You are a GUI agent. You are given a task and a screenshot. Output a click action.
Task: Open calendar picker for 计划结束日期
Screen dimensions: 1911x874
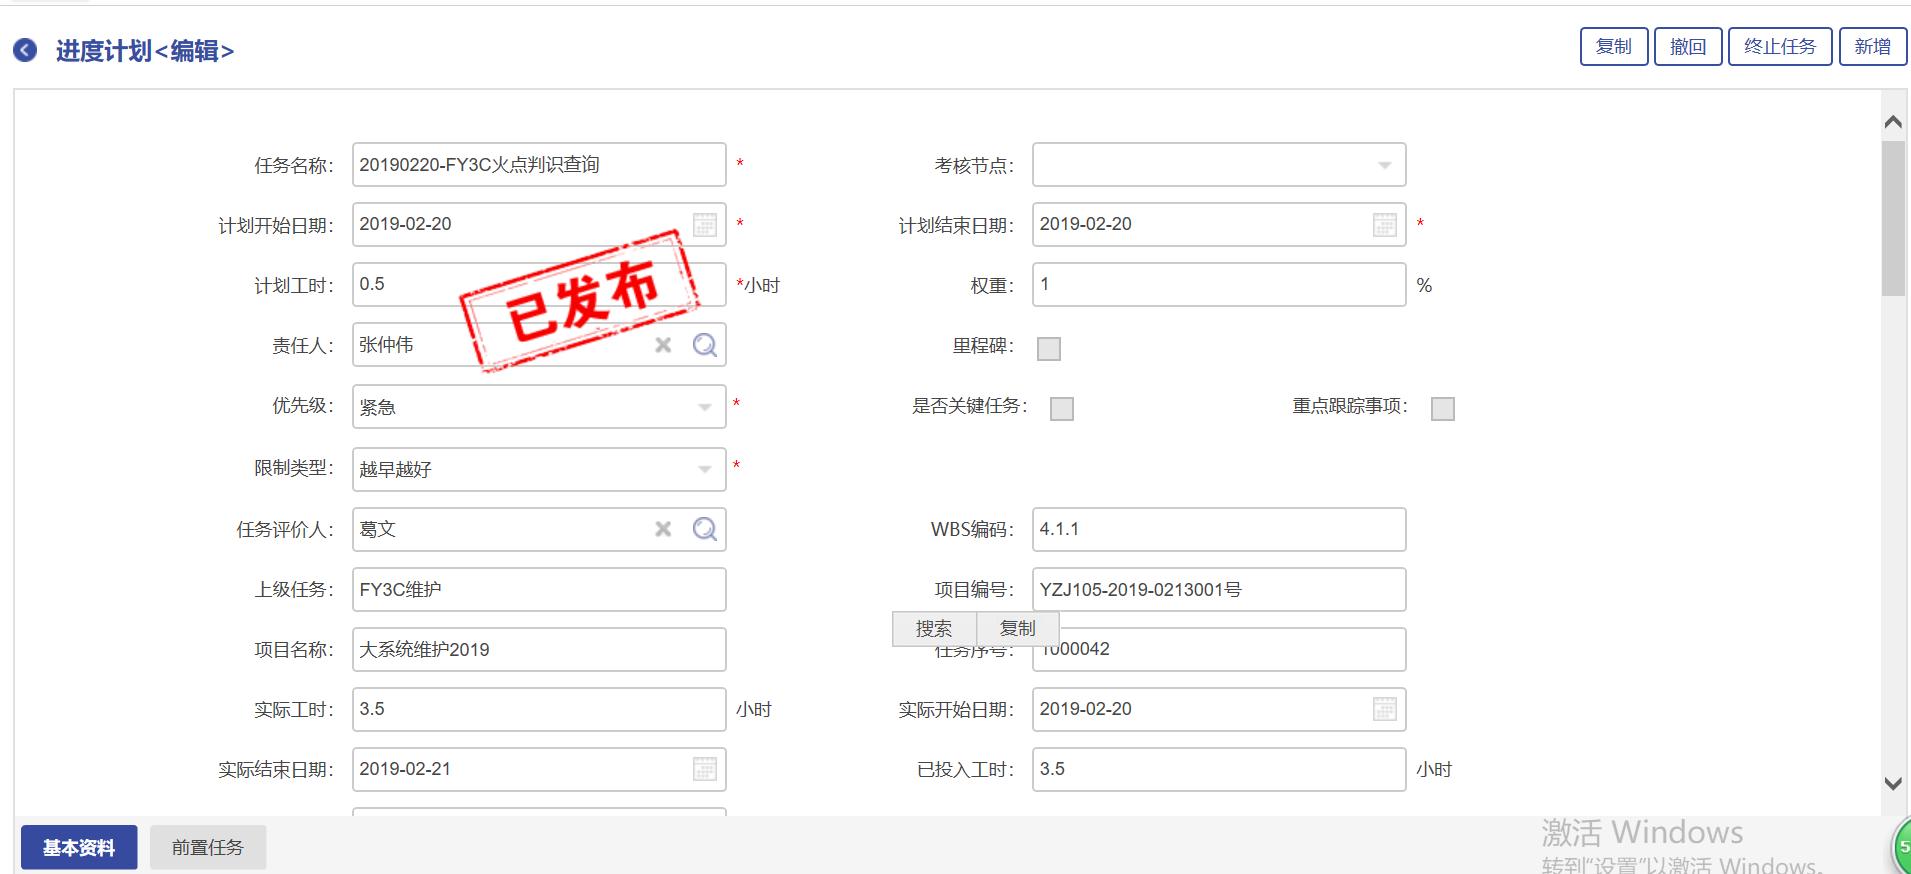pyautogui.click(x=1385, y=225)
